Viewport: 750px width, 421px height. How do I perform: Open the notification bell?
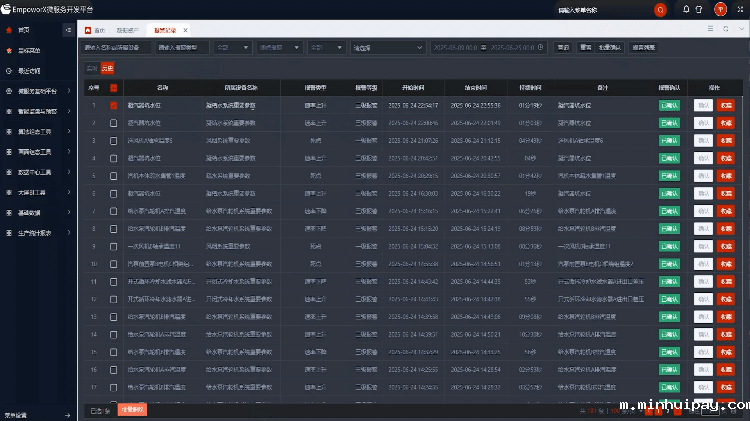click(685, 9)
